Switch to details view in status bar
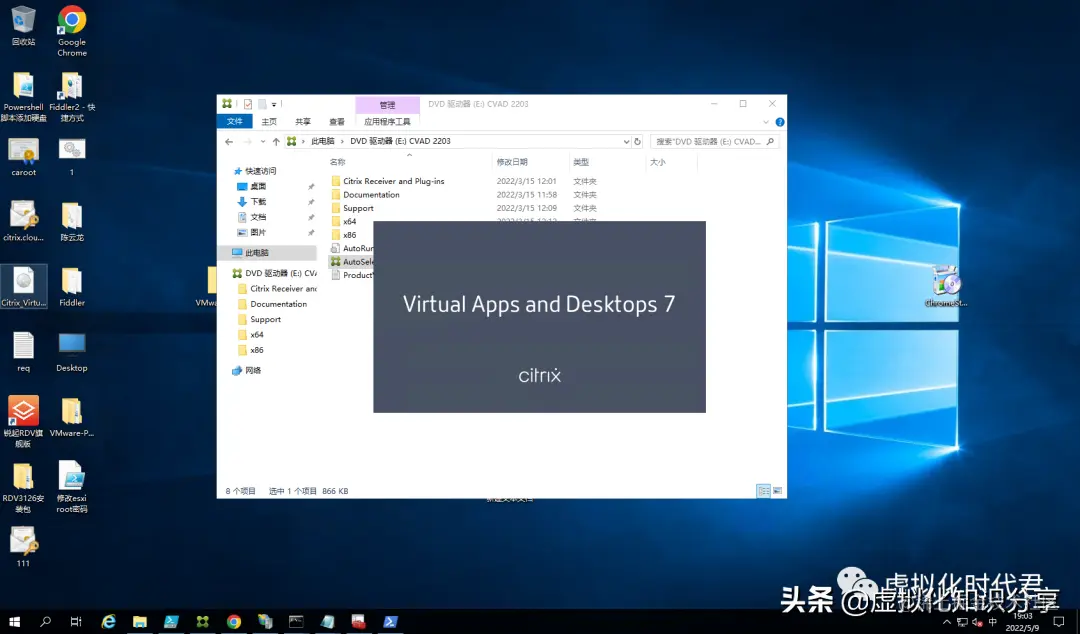Image resolution: width=1080 pixels, height=634 pixels. (764, 490)
